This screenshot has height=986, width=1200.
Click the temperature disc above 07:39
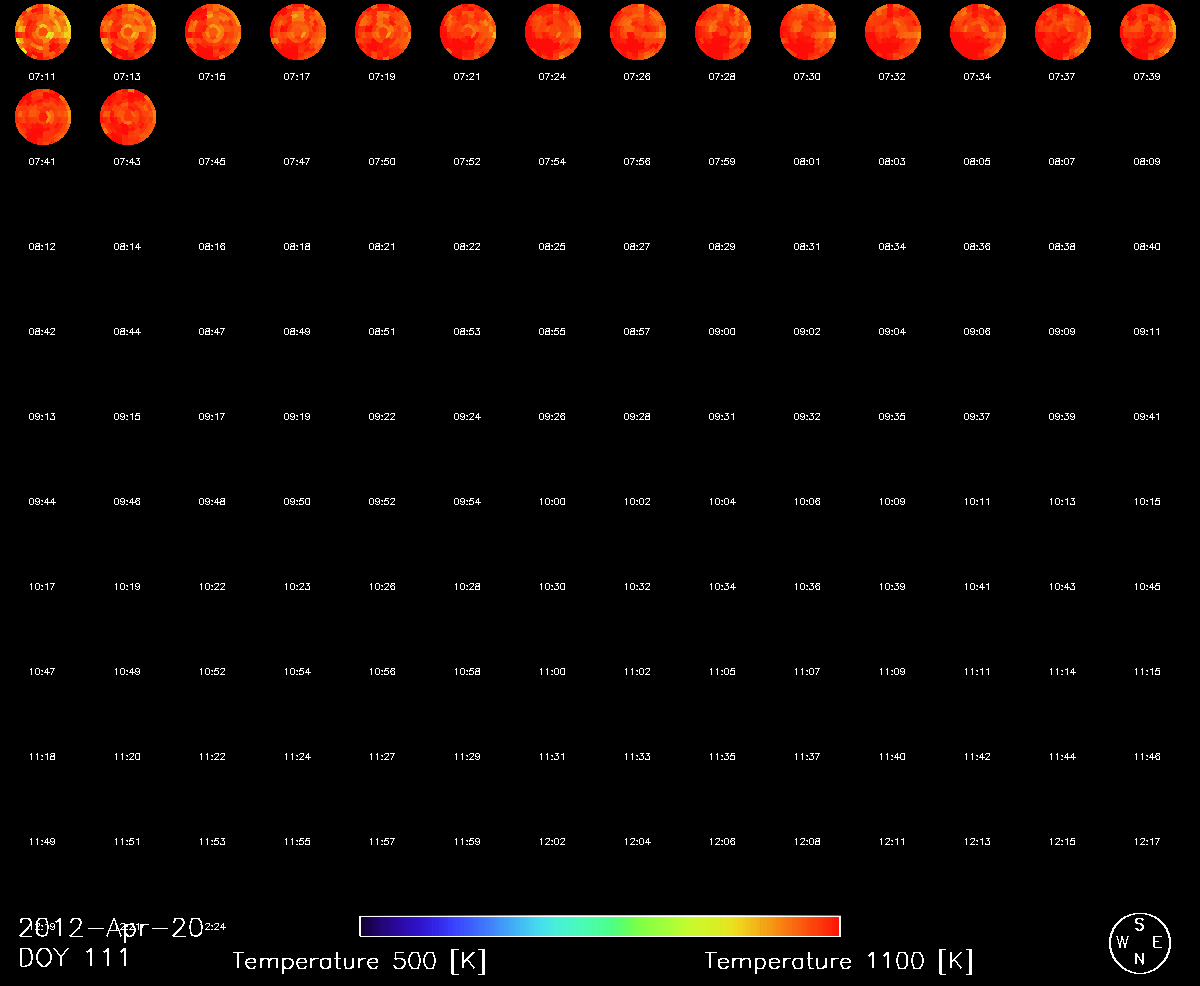point(1148,33)
